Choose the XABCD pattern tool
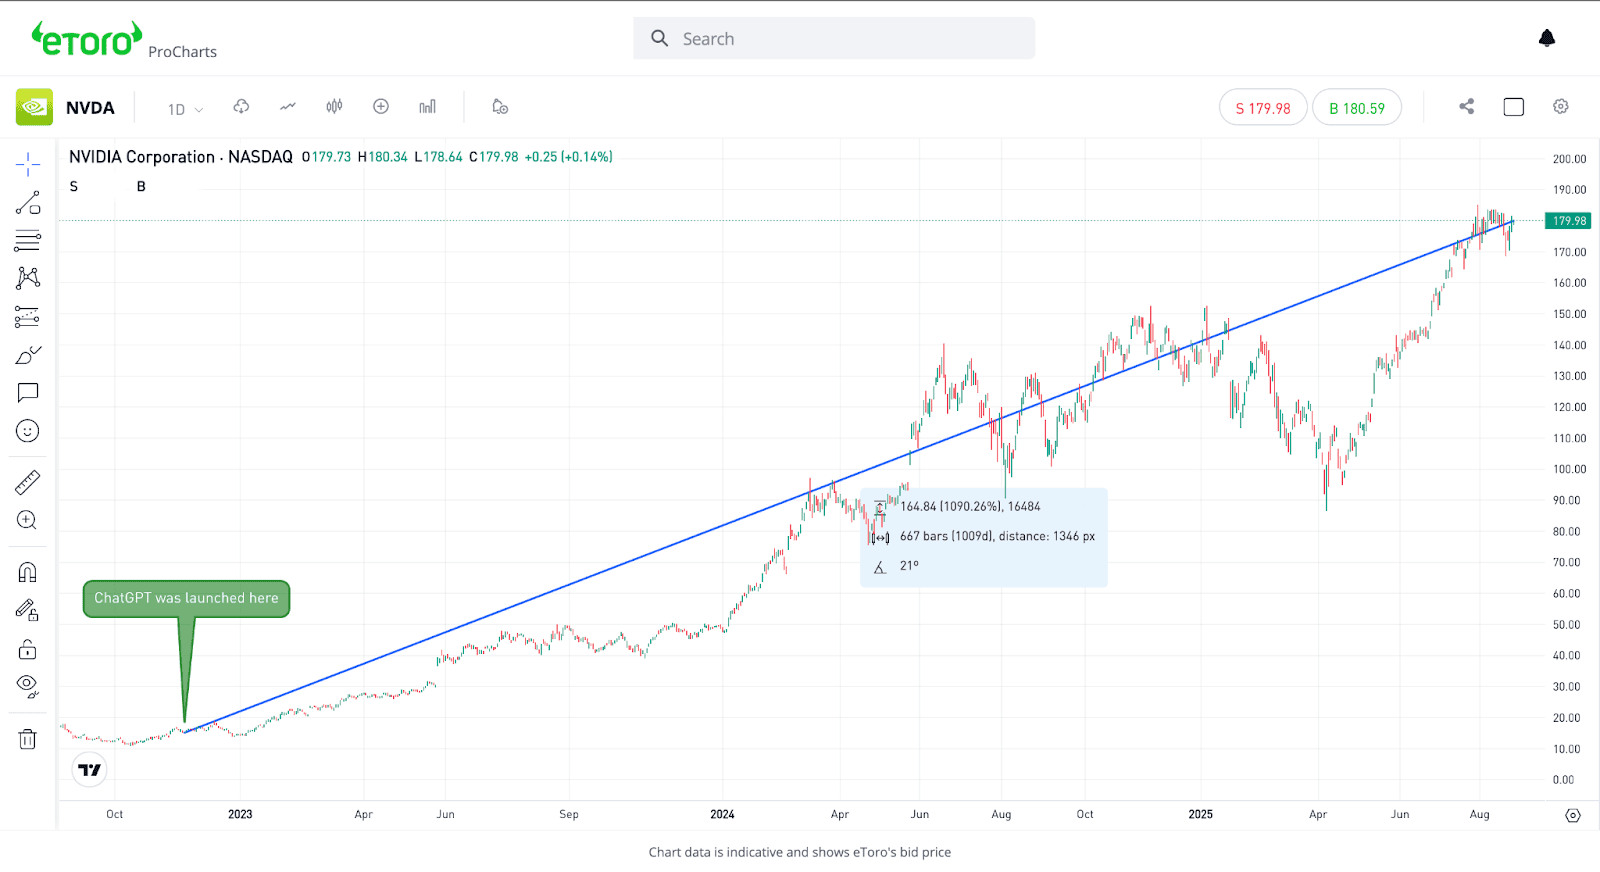1600x872 pixels. pos(28,278)
